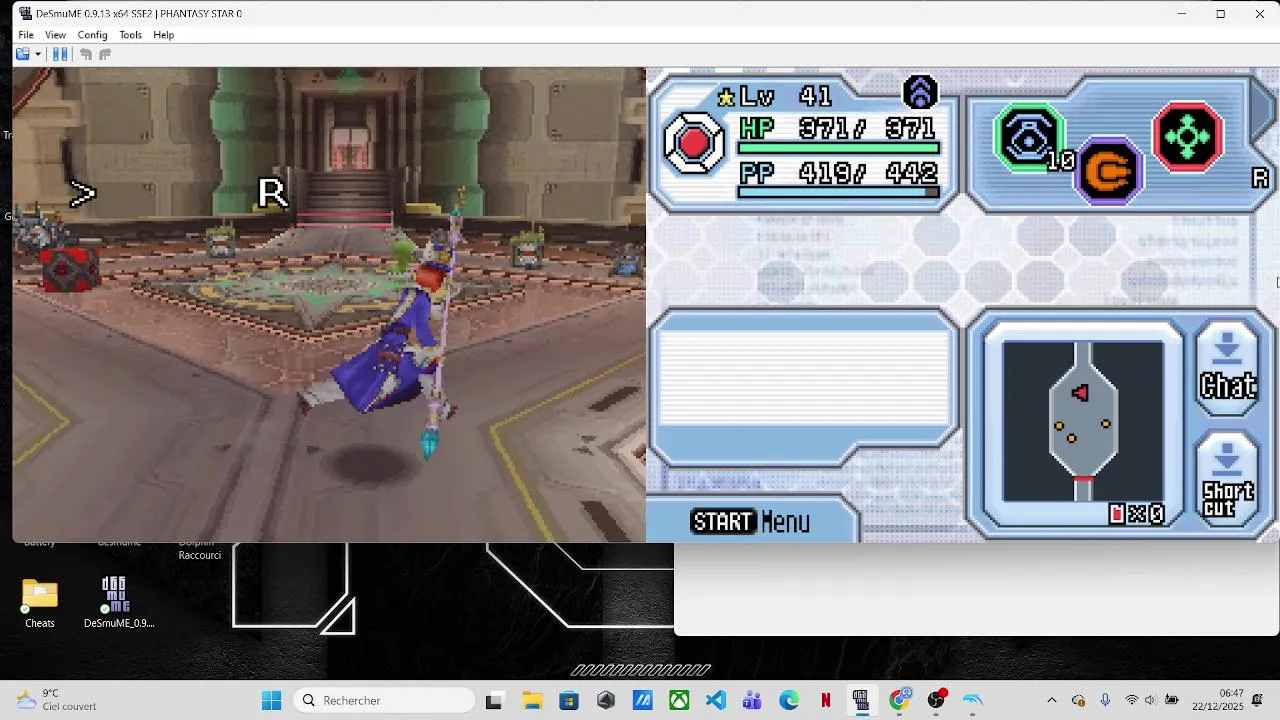
Task: Open the Windows Start menu
Action: pyautogui.click(x=271, y=700)
